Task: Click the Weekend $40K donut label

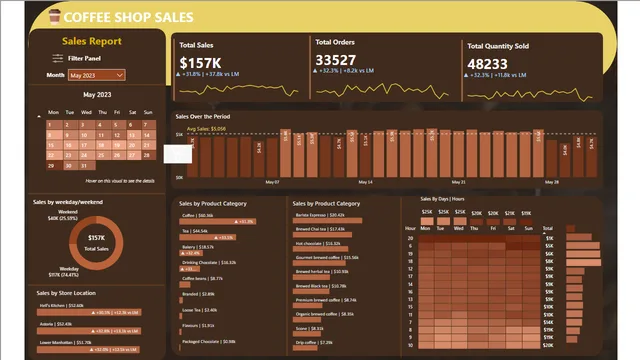Action: pyautogui.click(x=62, y=215)
